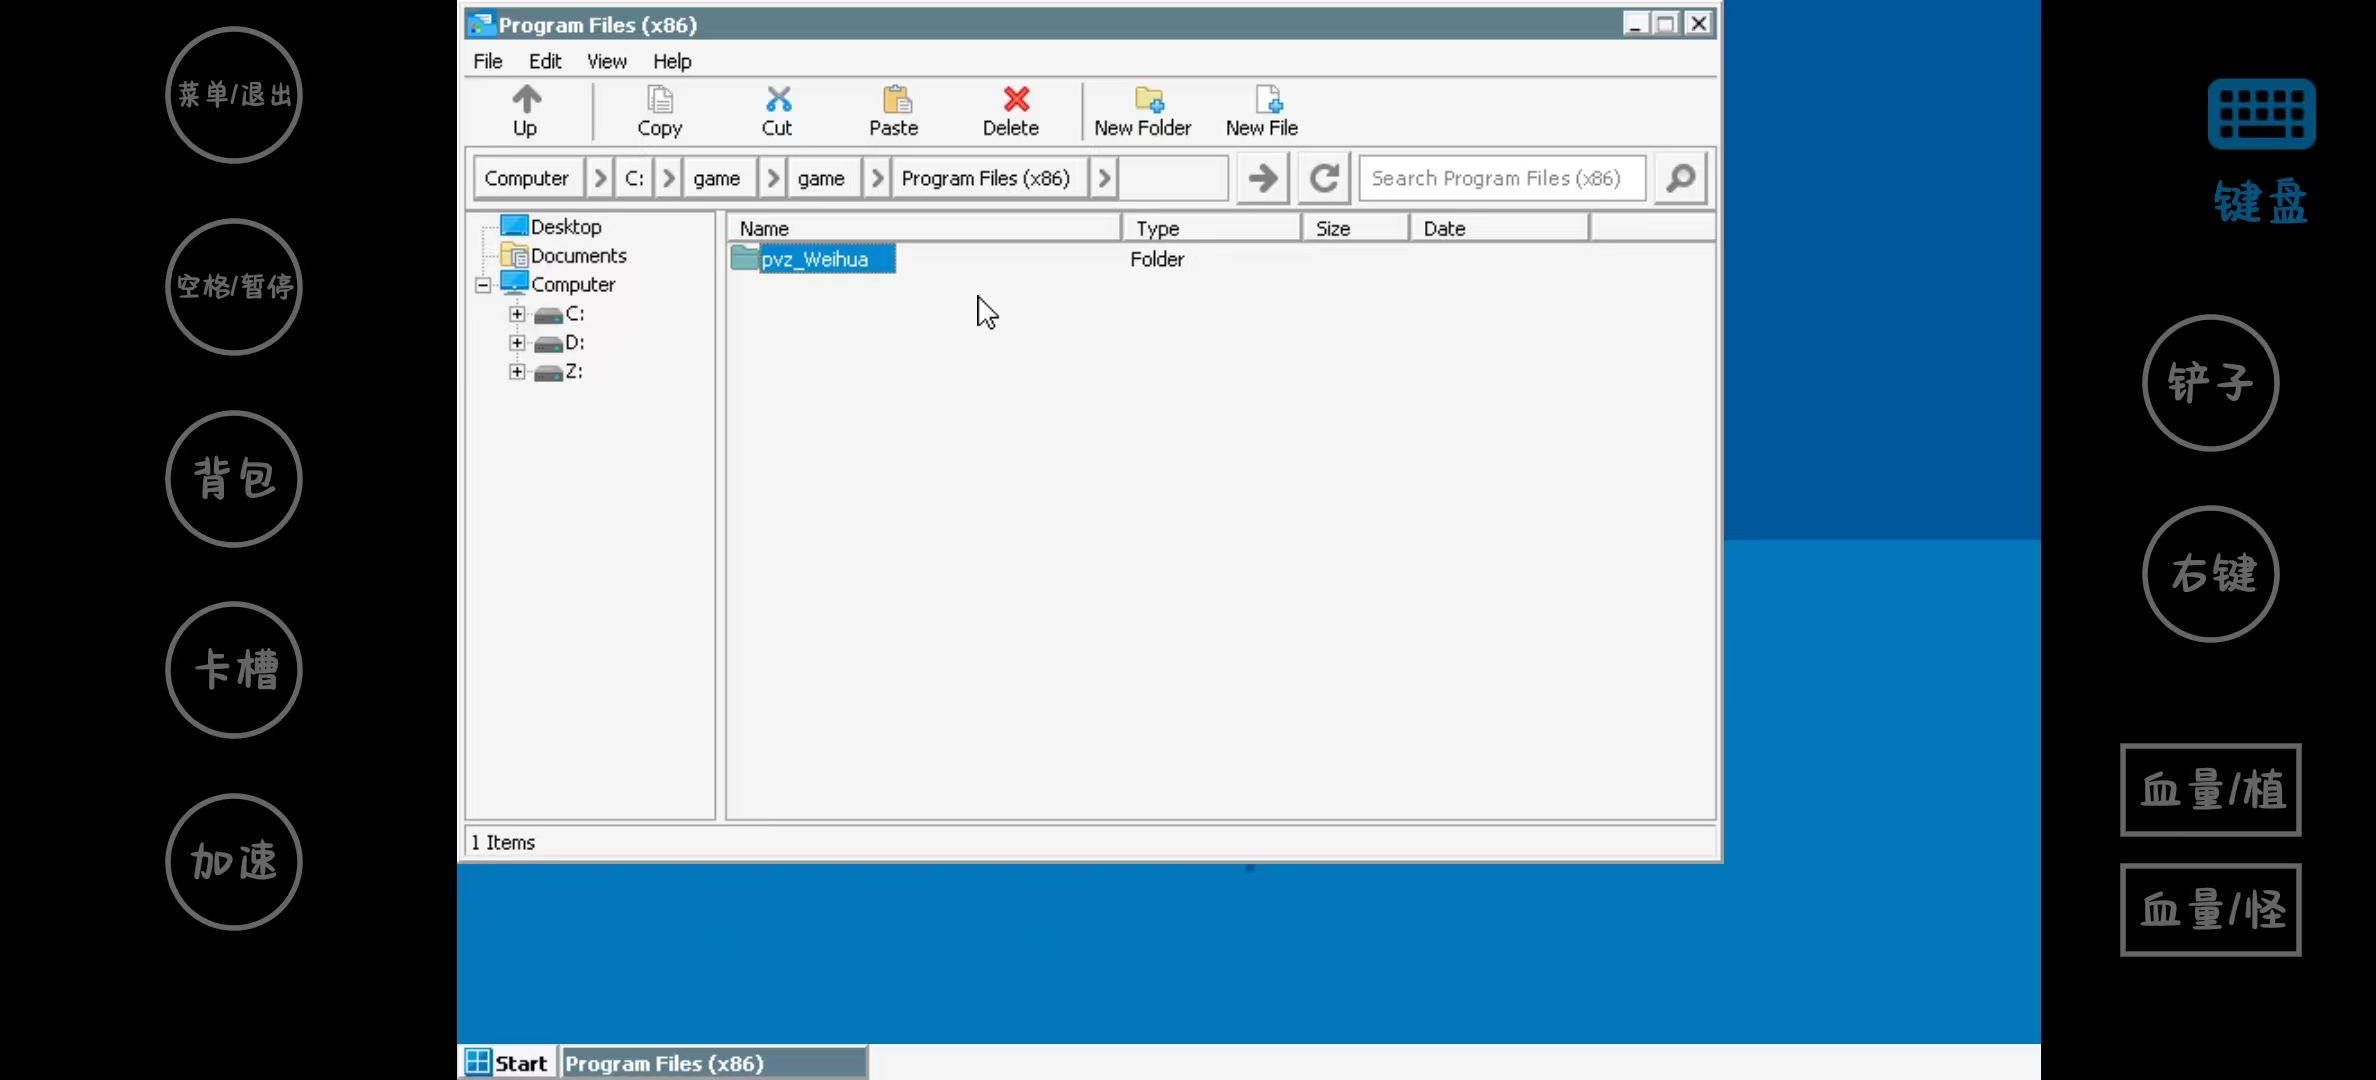Expand the D: drive tree node
Viewport: 2376px width, 1080px height.
tap(517, 343)
